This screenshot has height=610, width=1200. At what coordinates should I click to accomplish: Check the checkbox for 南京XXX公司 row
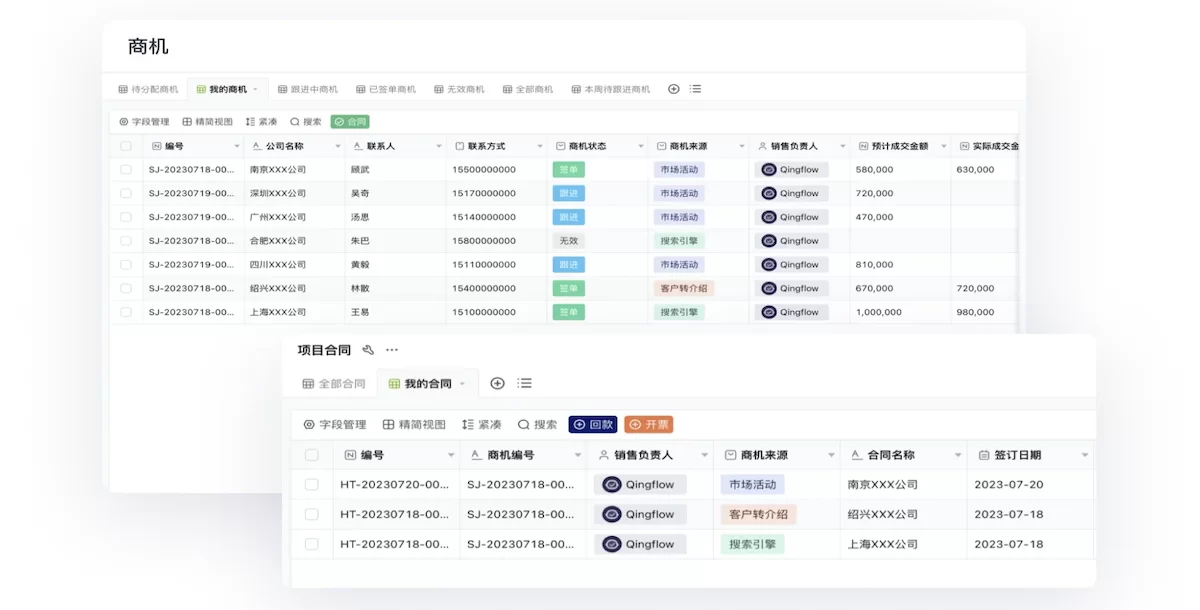tap(125, 169)
